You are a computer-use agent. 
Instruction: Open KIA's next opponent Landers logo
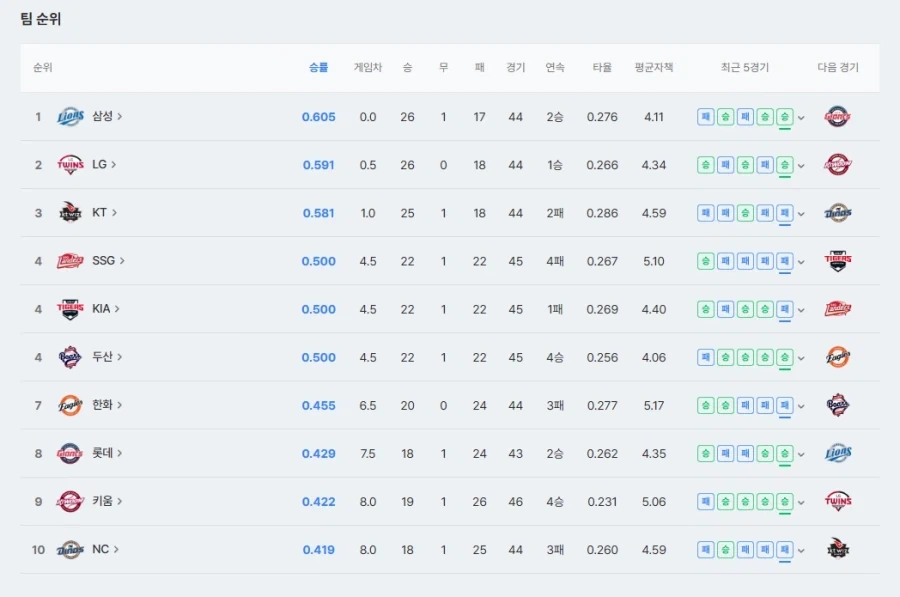click(837, 309)
